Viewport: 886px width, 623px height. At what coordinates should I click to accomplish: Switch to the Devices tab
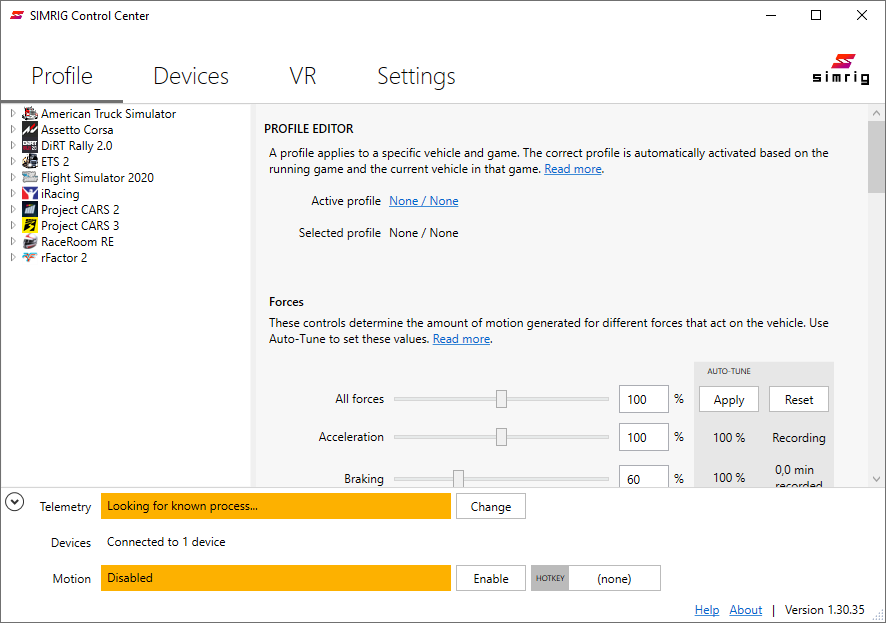coord(190,76)
